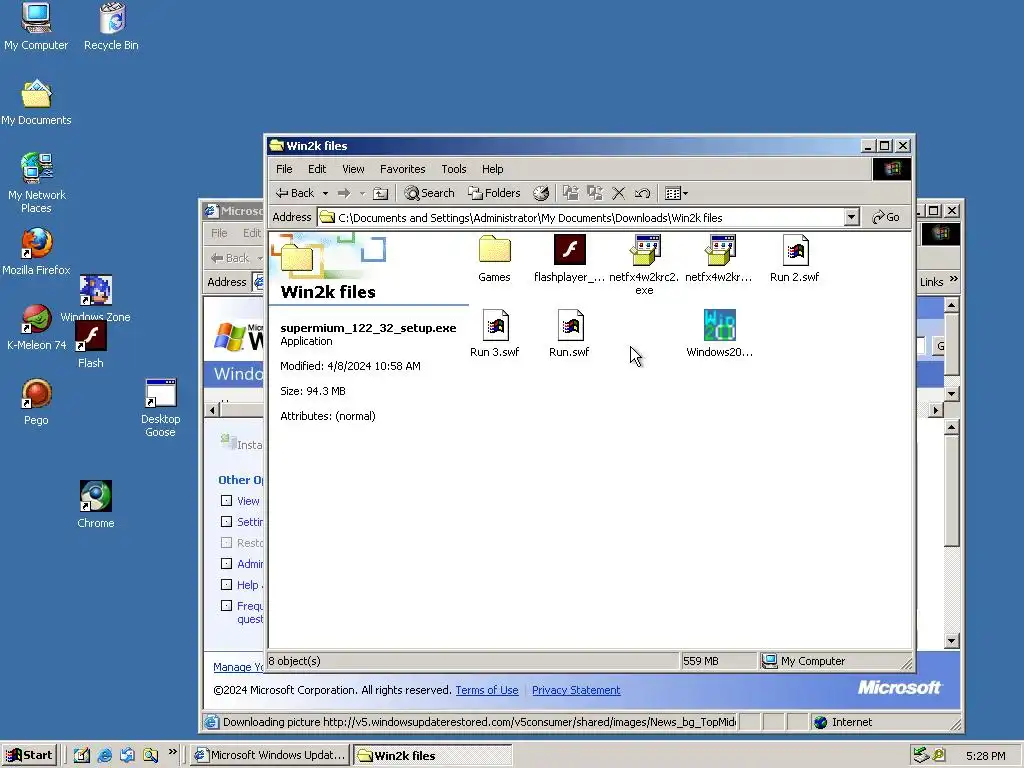1024x768 pixels.
Task: Click the View link in Windows Update sidebar
Action: tap(248, 501)
